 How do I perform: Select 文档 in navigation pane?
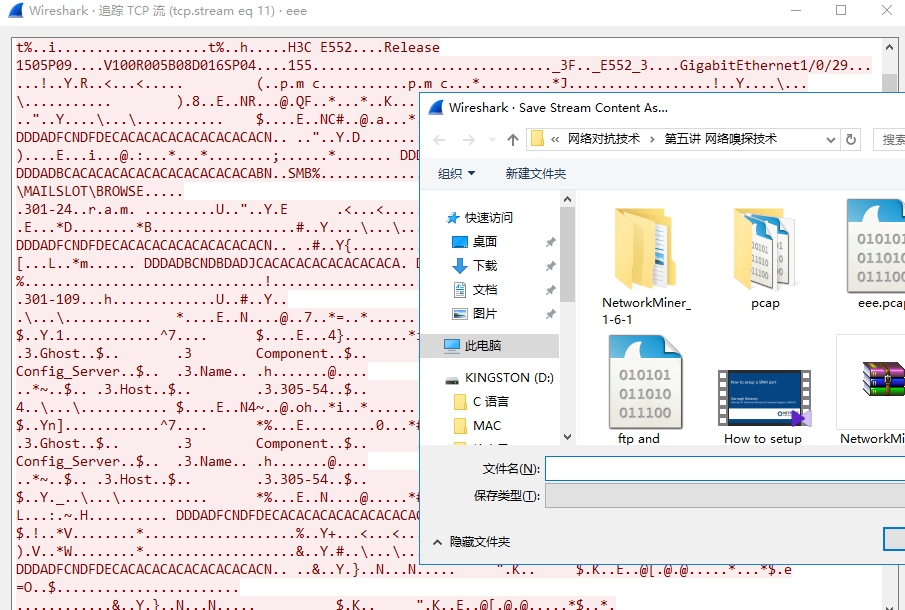(x=474, y=290)
